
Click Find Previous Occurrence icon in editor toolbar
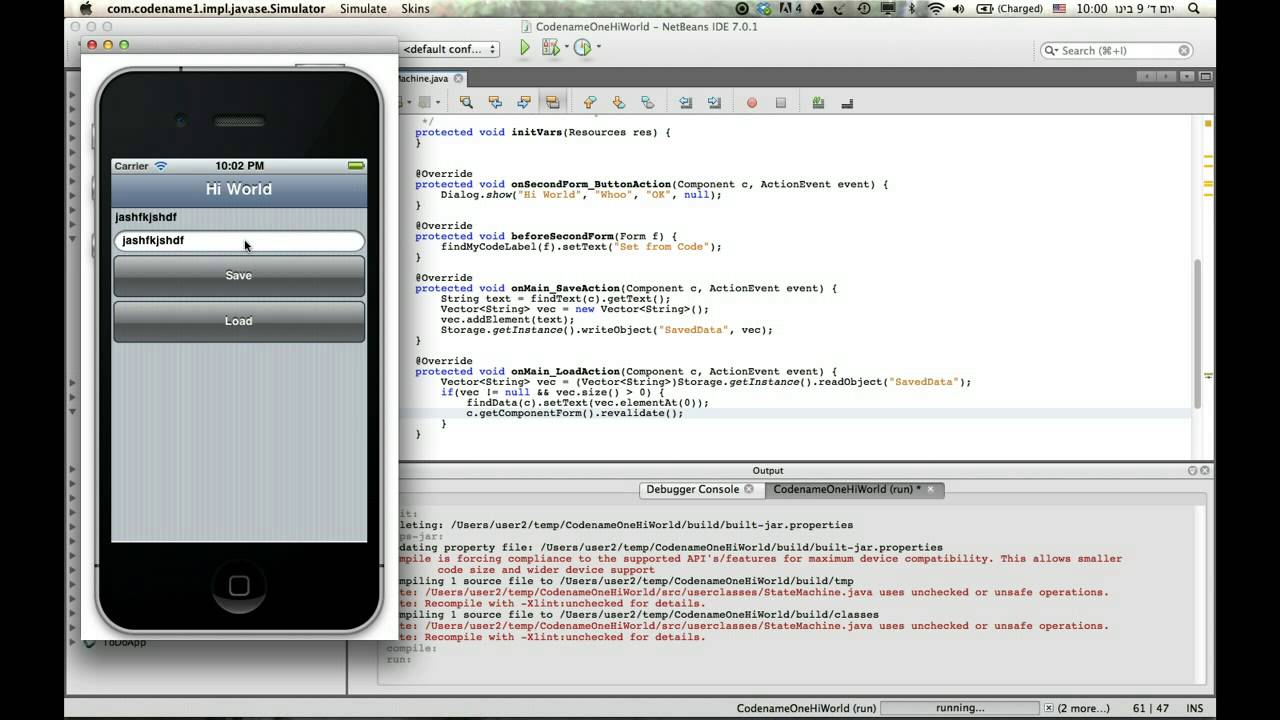[495, 102]
